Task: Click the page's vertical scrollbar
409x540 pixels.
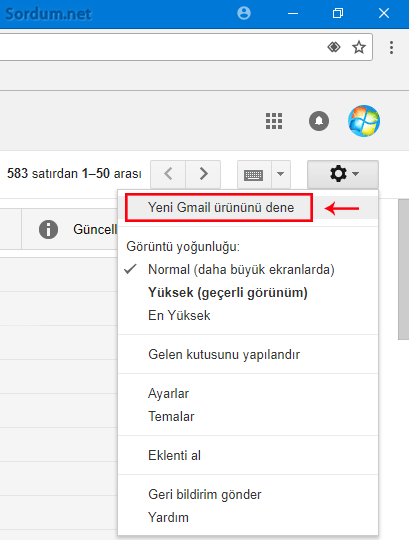Action: [x=403, y=270]
